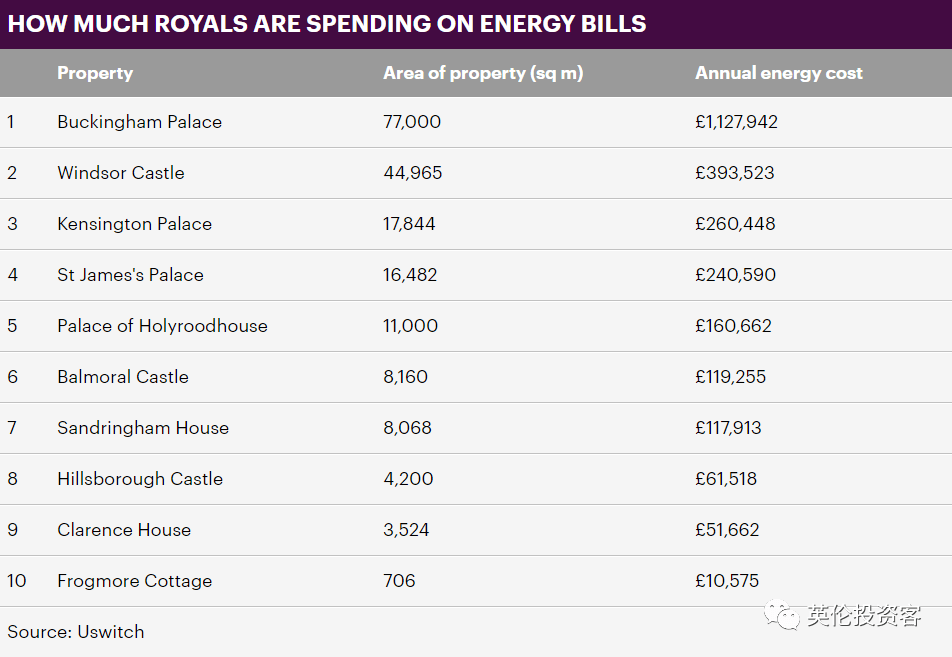The width and height of the screenshot is (952, 657).
Task: Click Balmoral Castle property name
Action: point(123,377)
